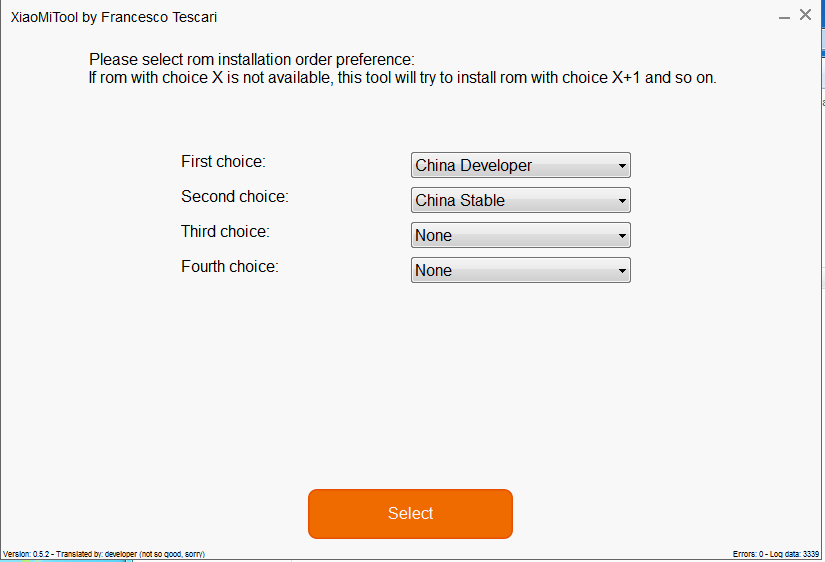The width and height of the screenshot is (825, 562).
Task: Expand the Fourth choice rom dropdown
Action: point(520,270)
